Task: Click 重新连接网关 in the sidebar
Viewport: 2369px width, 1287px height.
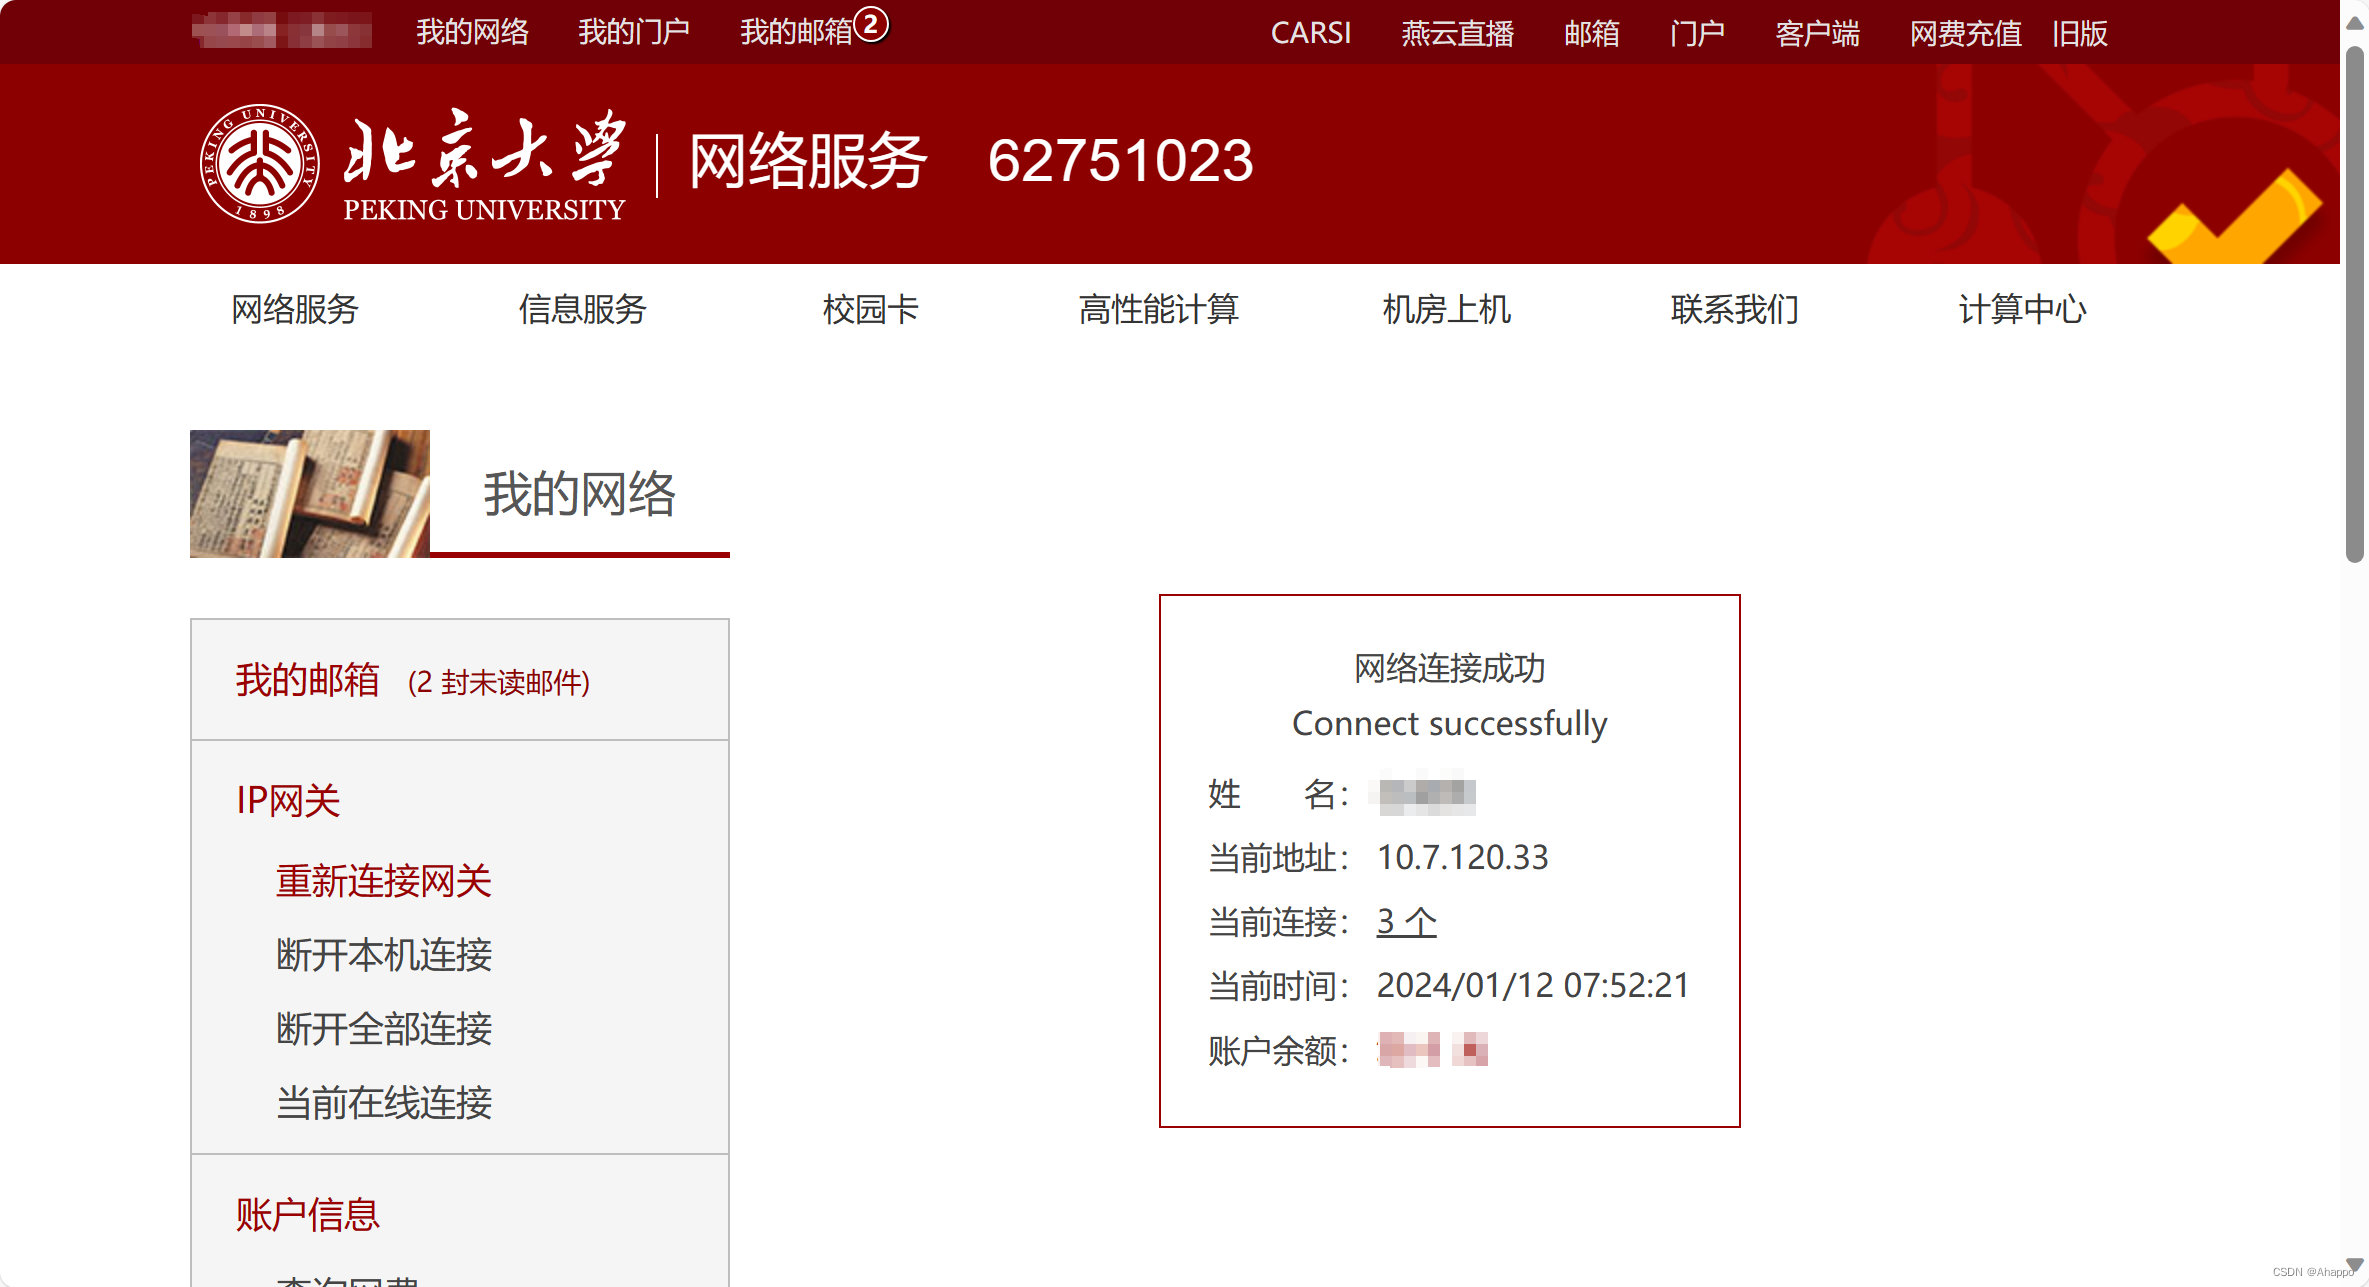Action: coord(384,881)
